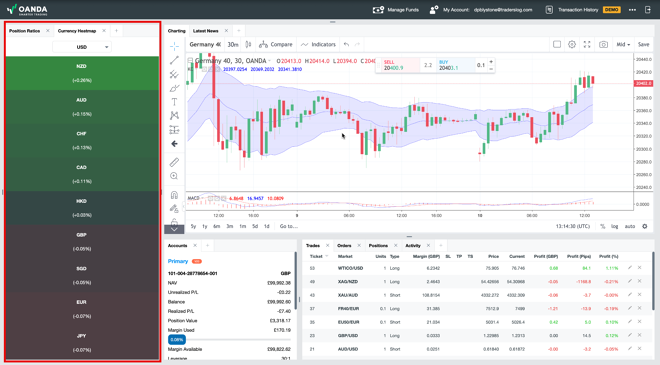Open Manage Funds
The width and height of the screenshot is (660, 365).
[396, 10]
